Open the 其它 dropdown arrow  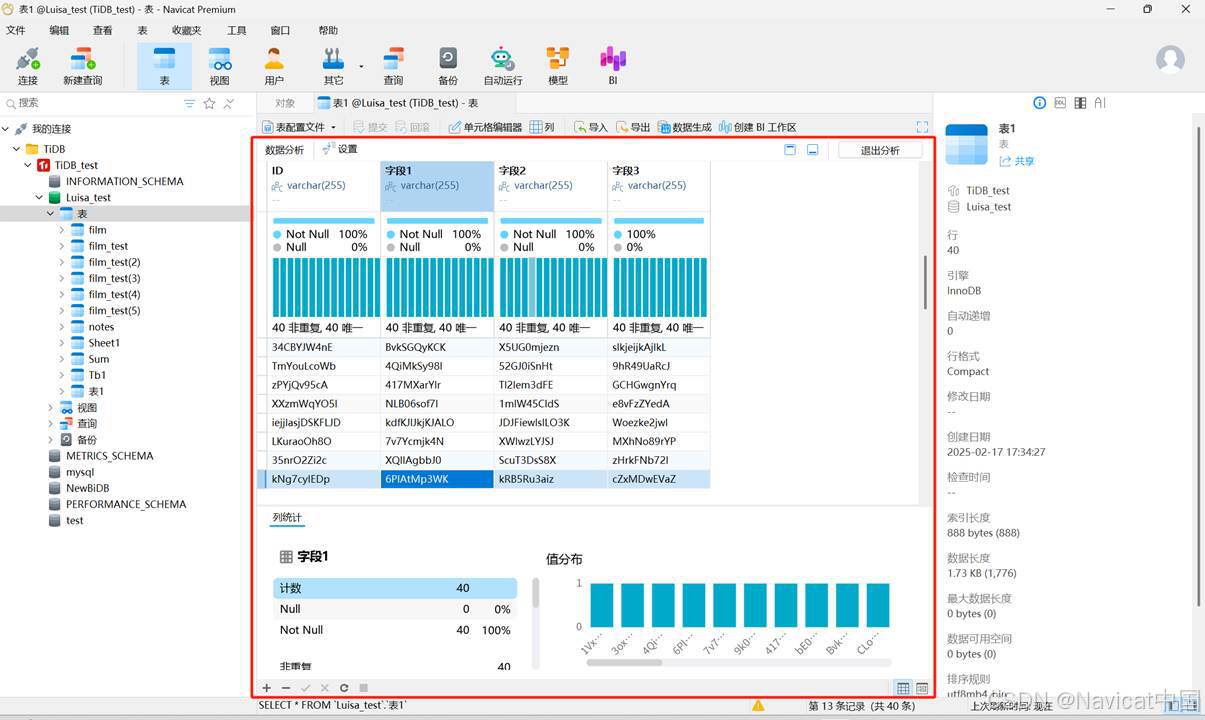361,67
